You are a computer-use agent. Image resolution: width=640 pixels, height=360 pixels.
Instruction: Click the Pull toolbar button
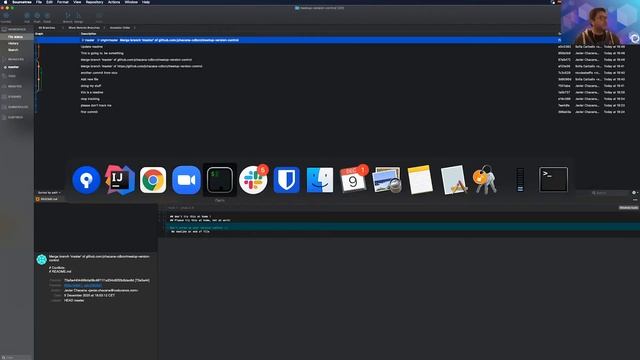(27, 17)
